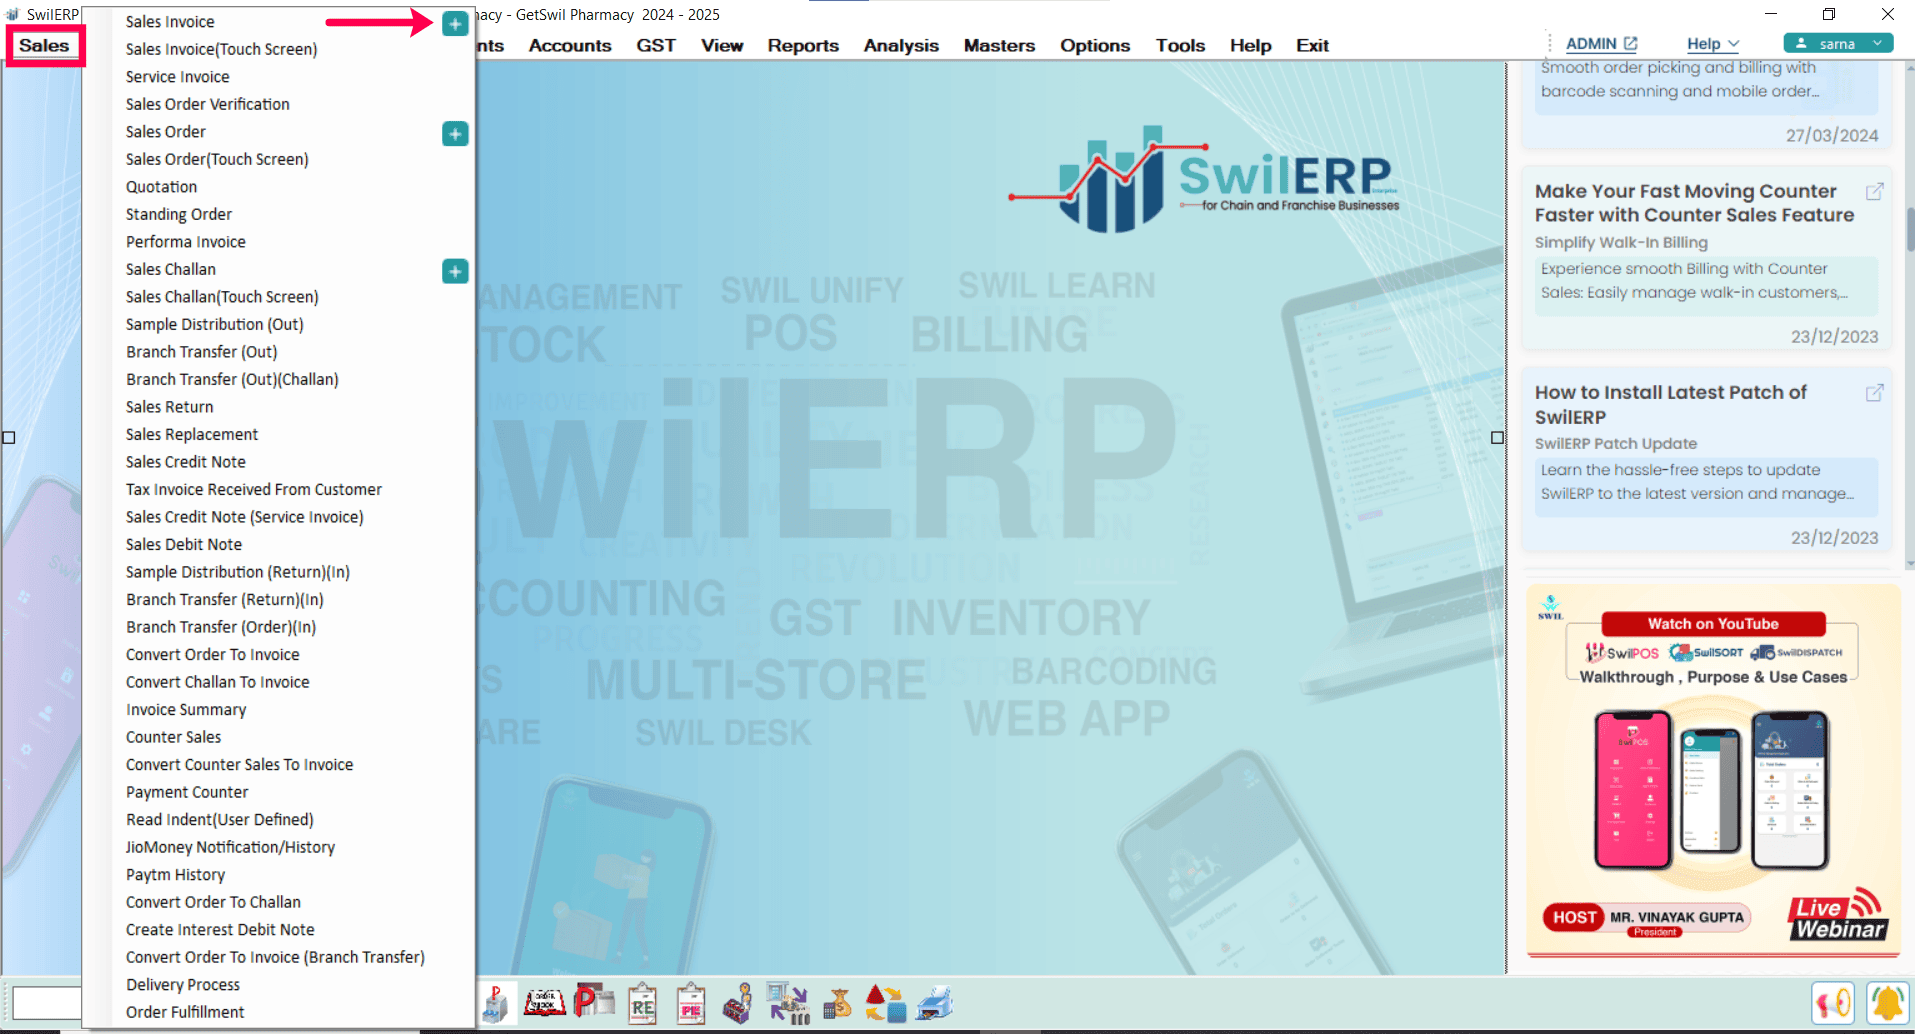Select Performa Invoice

[x=185, y=242]
